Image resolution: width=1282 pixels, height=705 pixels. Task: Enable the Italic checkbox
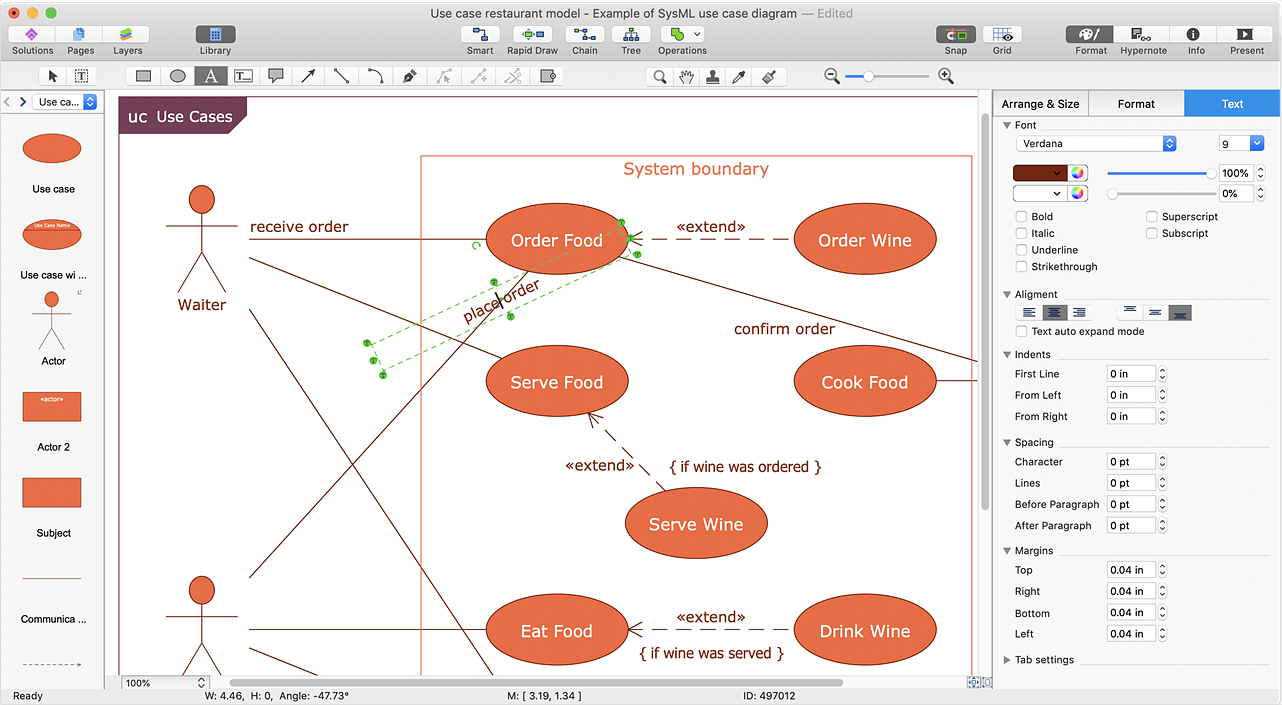[x=1022, y=233]
